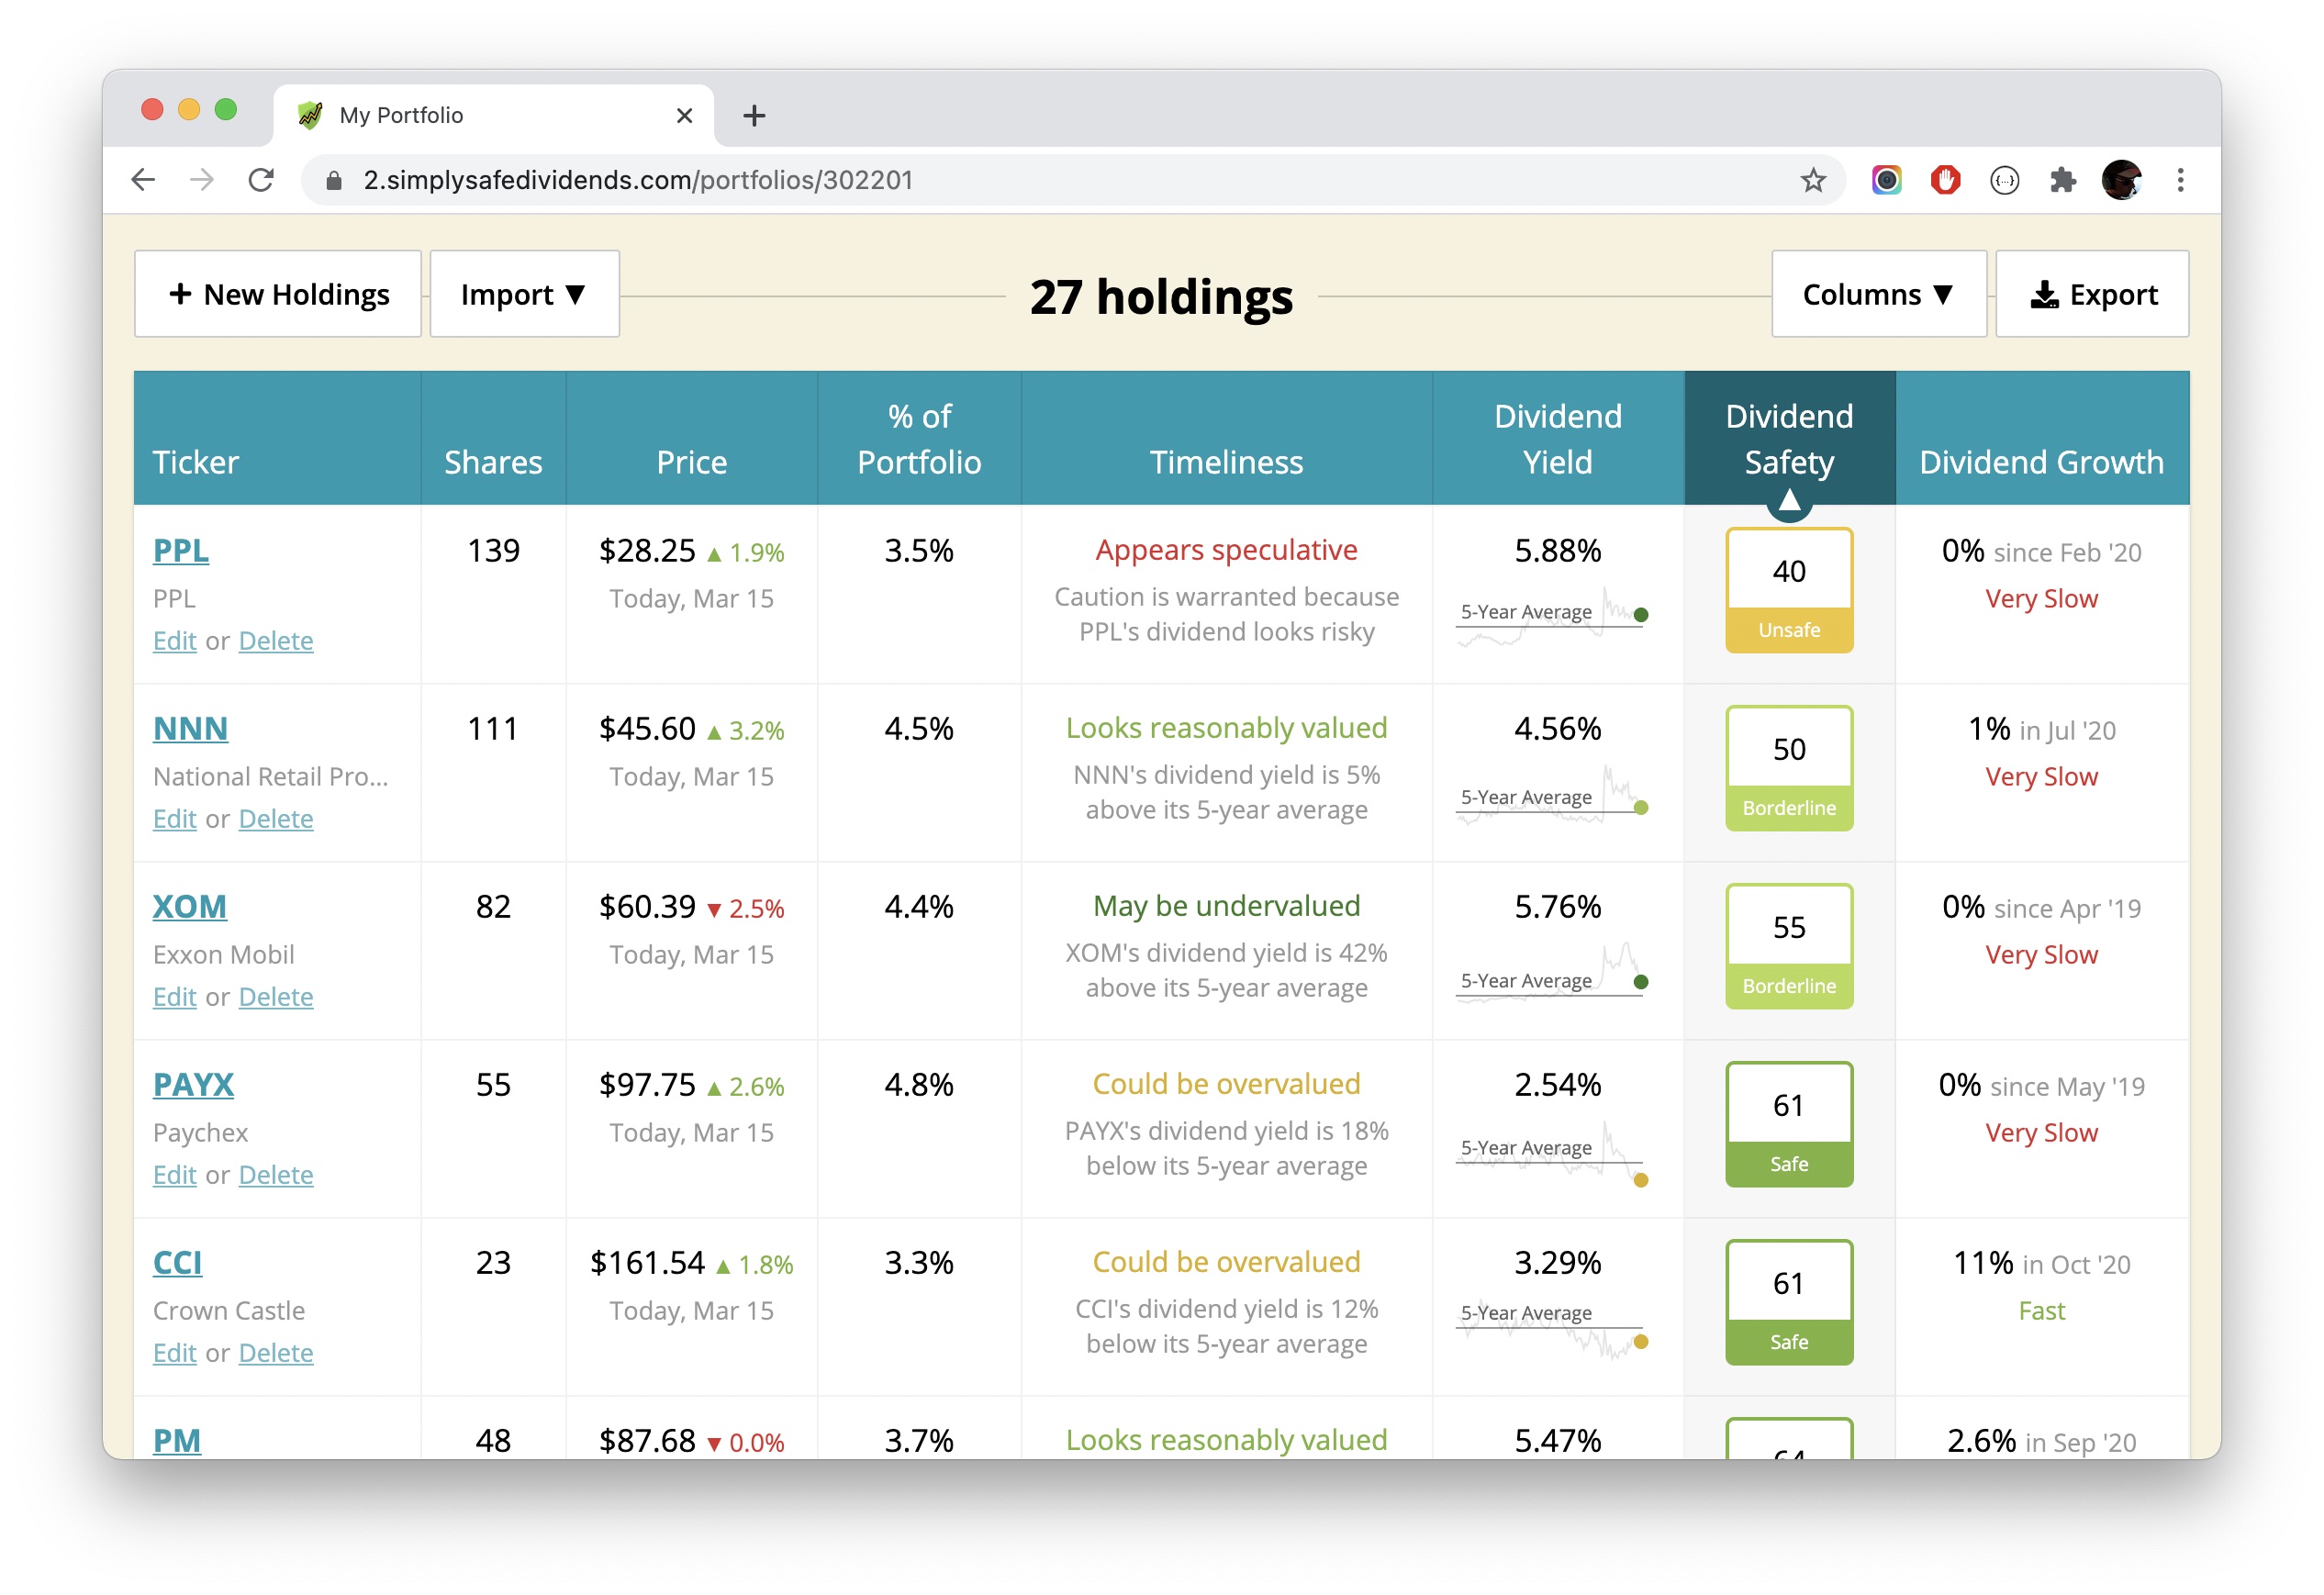Reverse the Dividend Safety sort order
The height and width of the screenshot is (1595, 2324).
pos(1789,439)
